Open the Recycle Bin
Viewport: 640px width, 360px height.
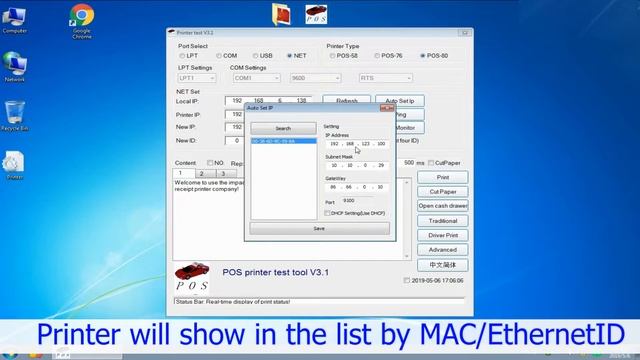[14, 116]
